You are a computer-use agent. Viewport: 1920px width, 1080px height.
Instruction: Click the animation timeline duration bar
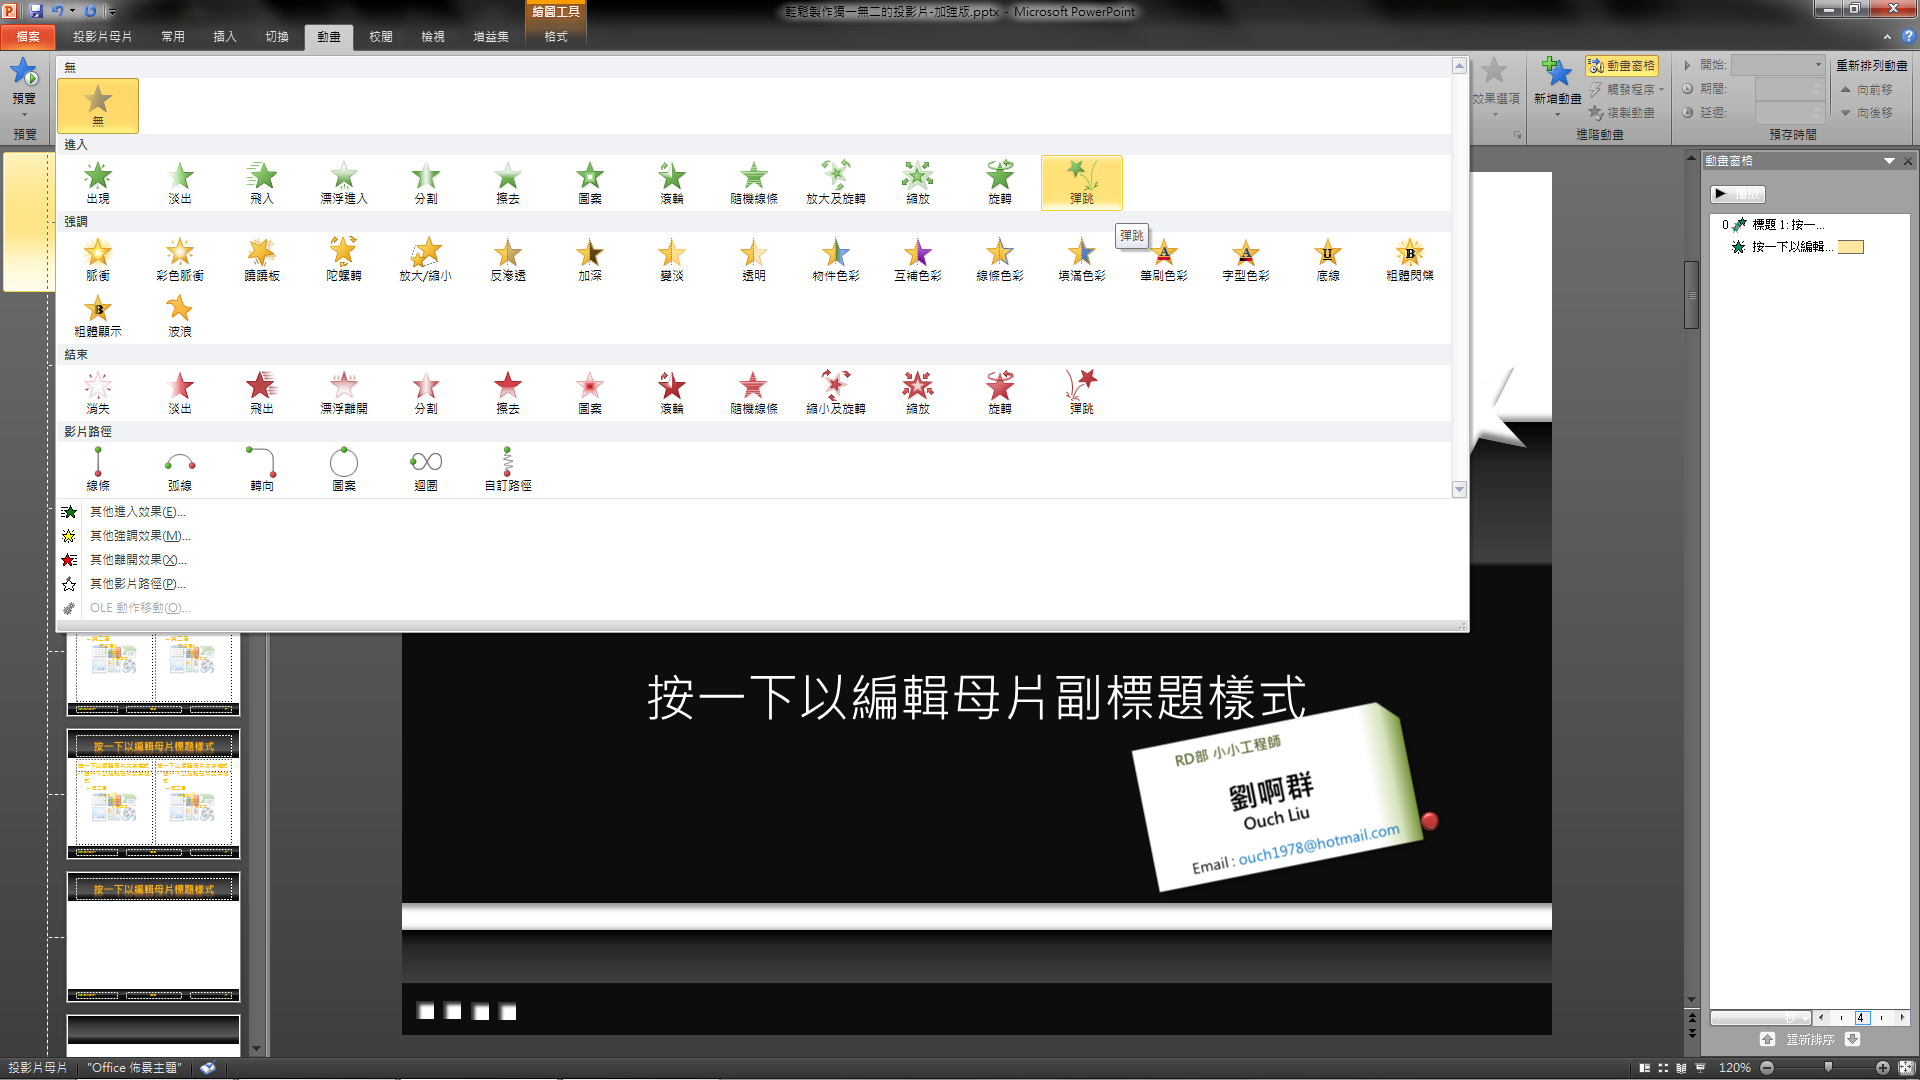pos(1851,247)
